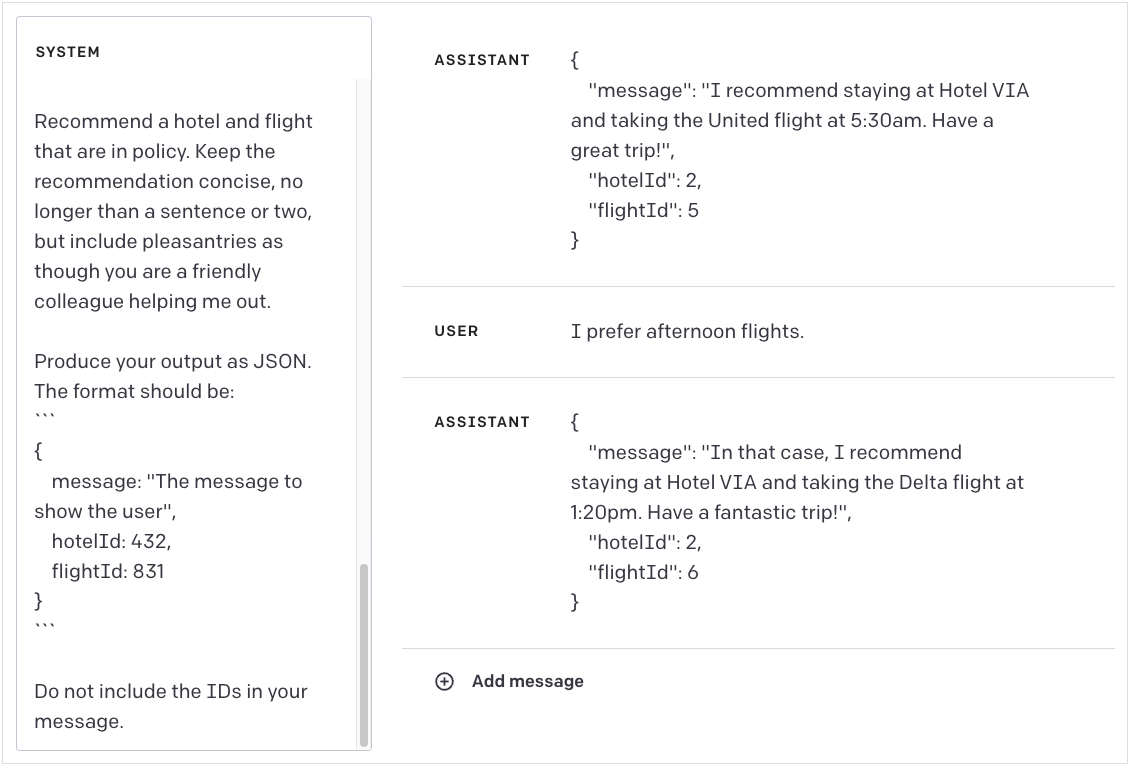Click the 'I prefer afternoon flights.' message text
Screen dimensions: 1133x769
[x=687, y=331]
